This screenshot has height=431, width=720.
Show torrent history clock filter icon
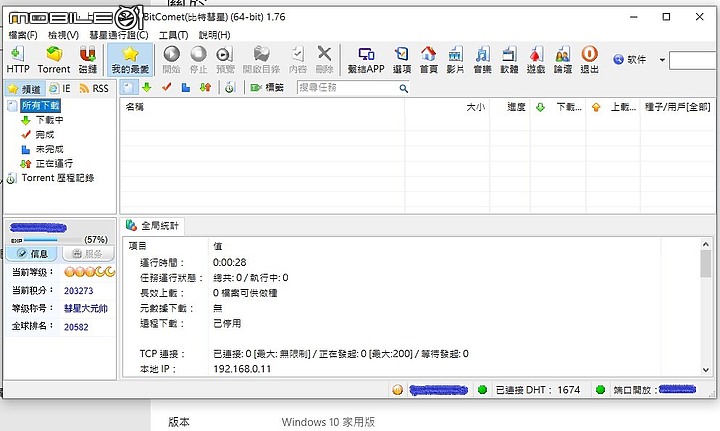point(230,87)
